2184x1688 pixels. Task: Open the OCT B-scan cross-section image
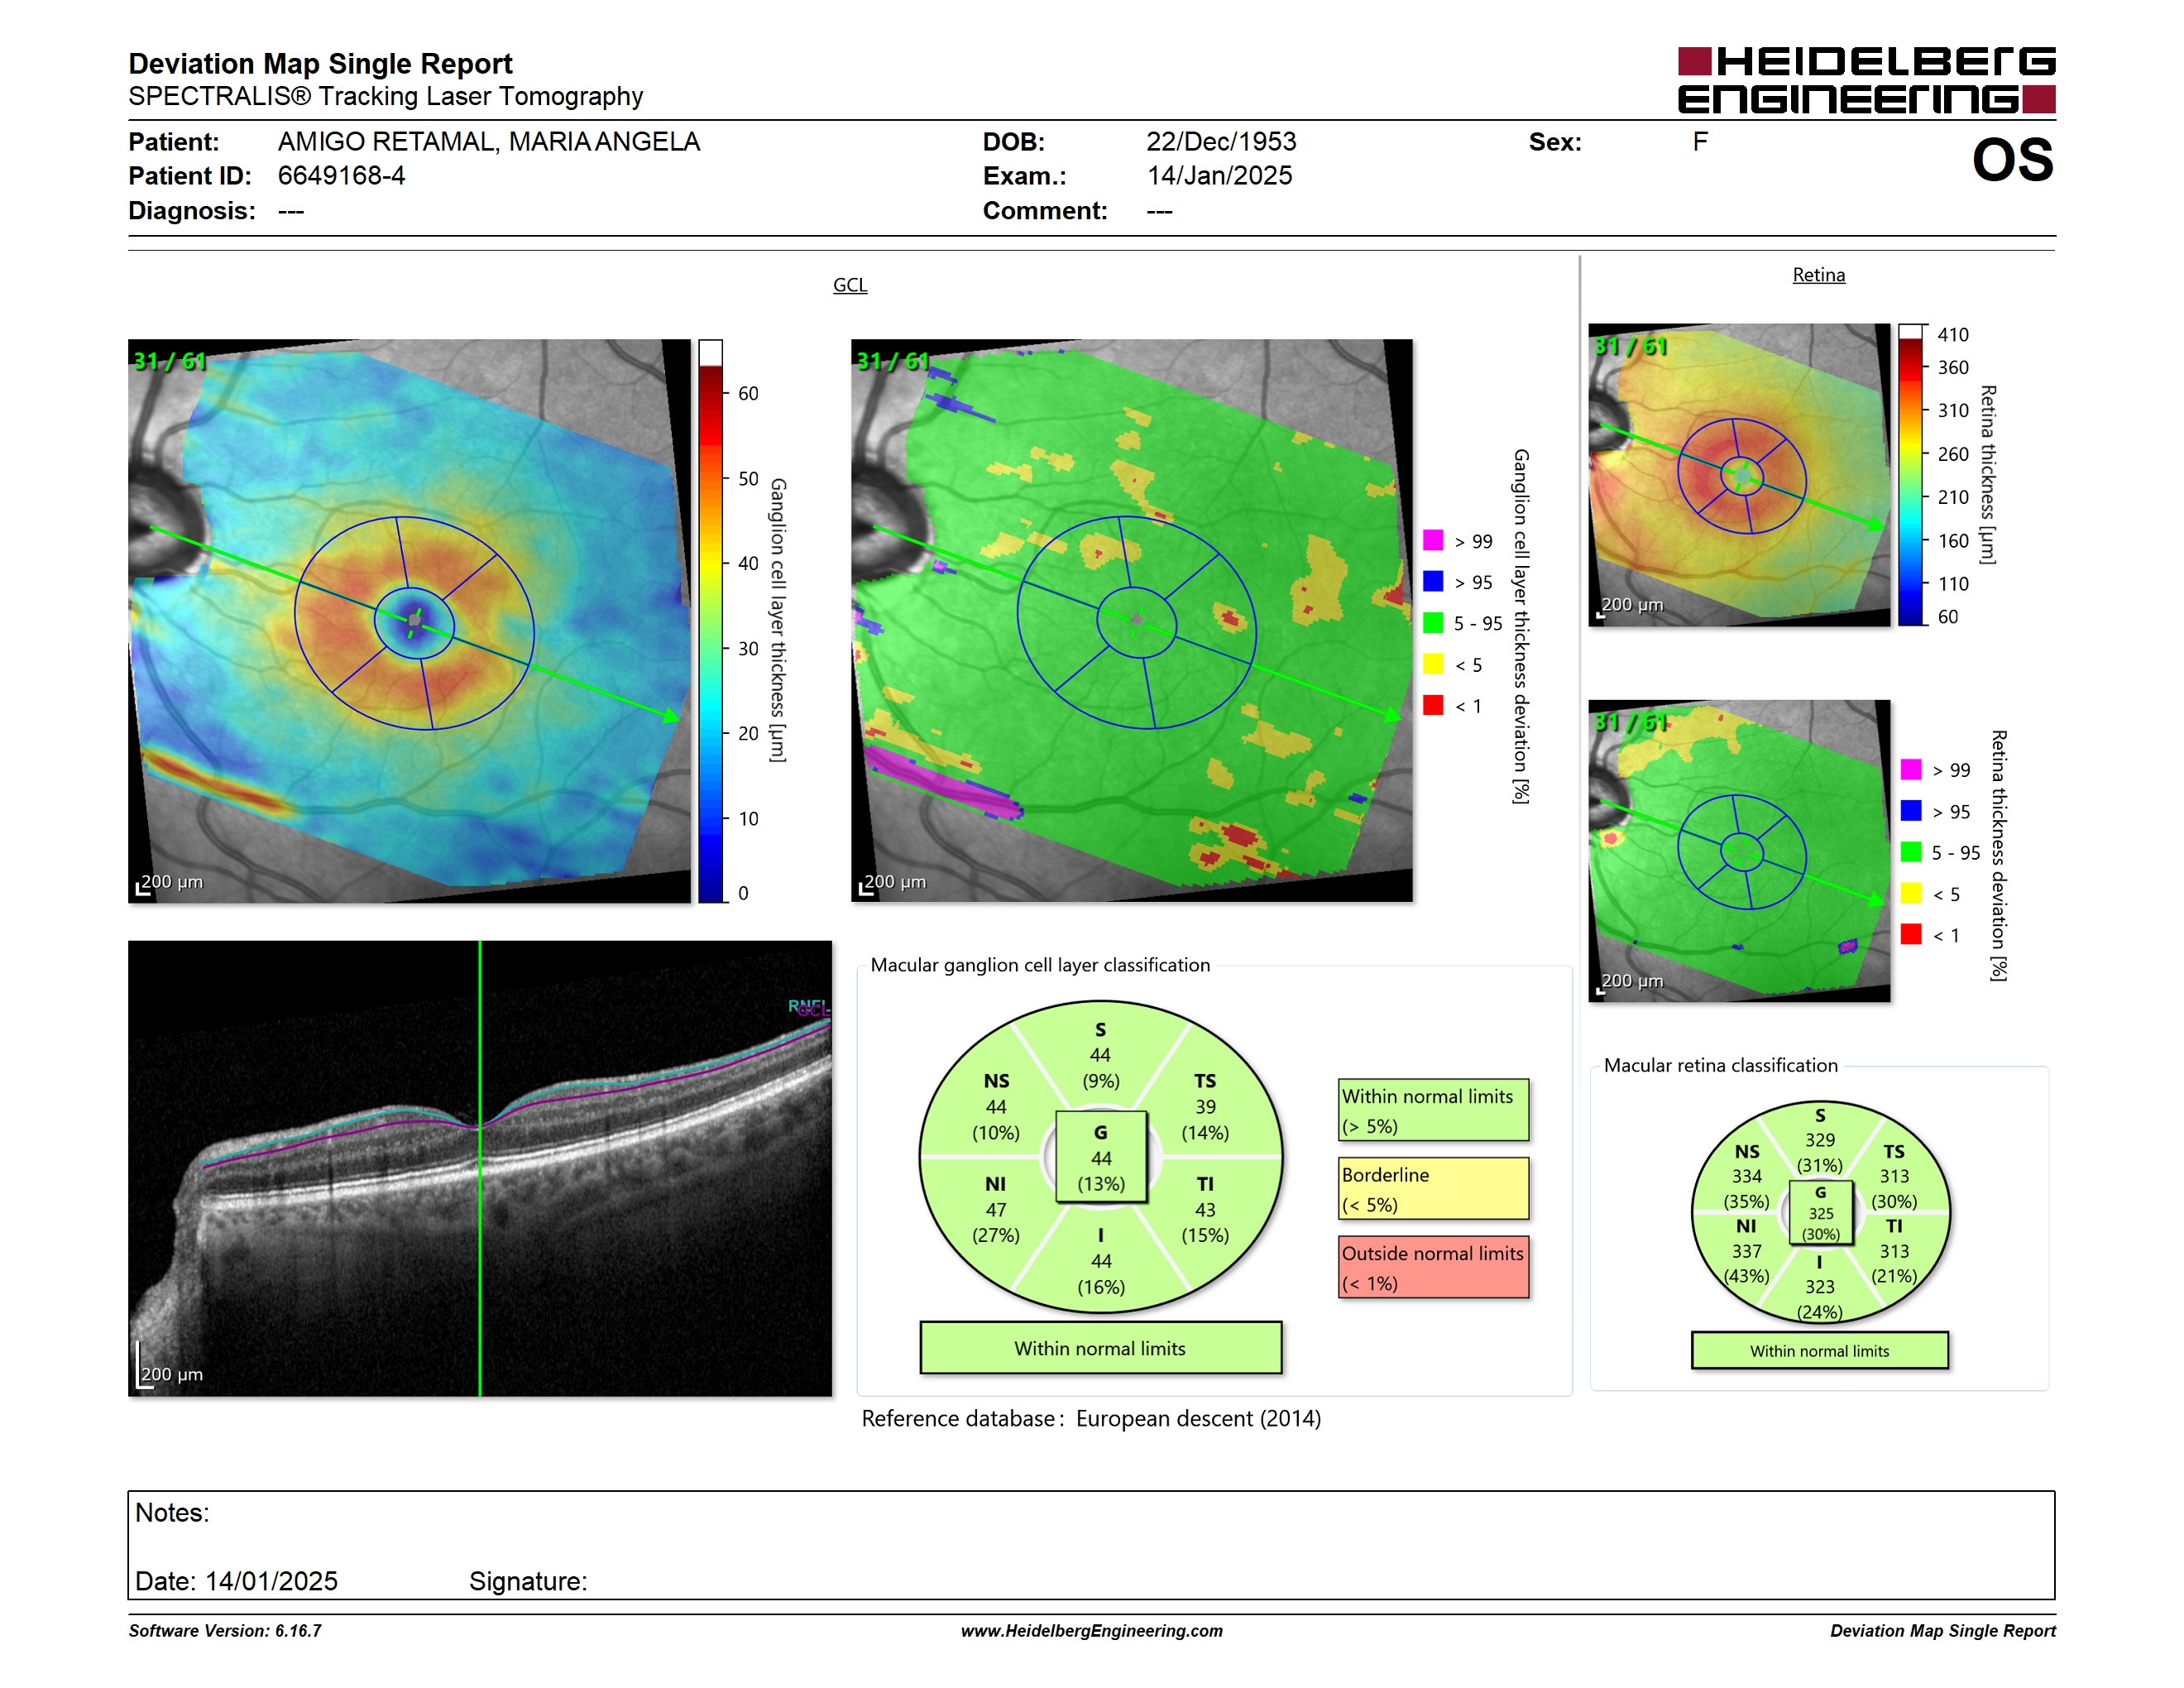480,1168
